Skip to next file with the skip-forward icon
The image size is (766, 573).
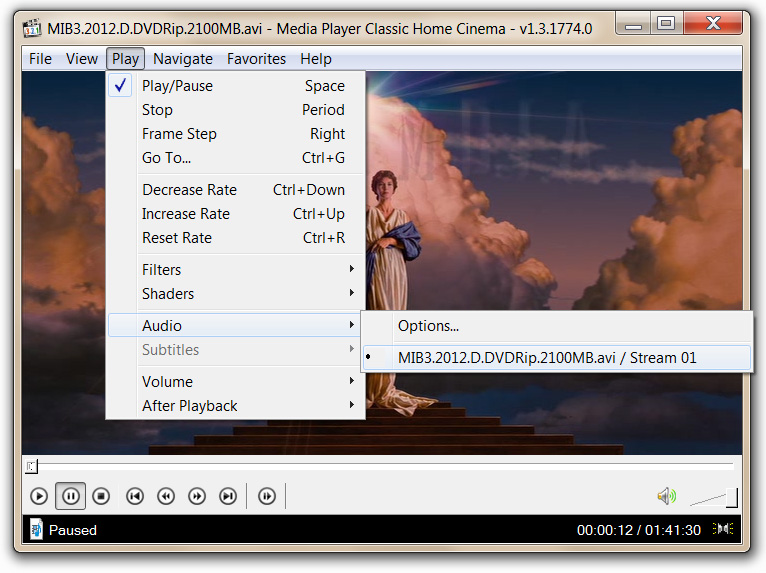pyautogui.click(x=228, y=496)
